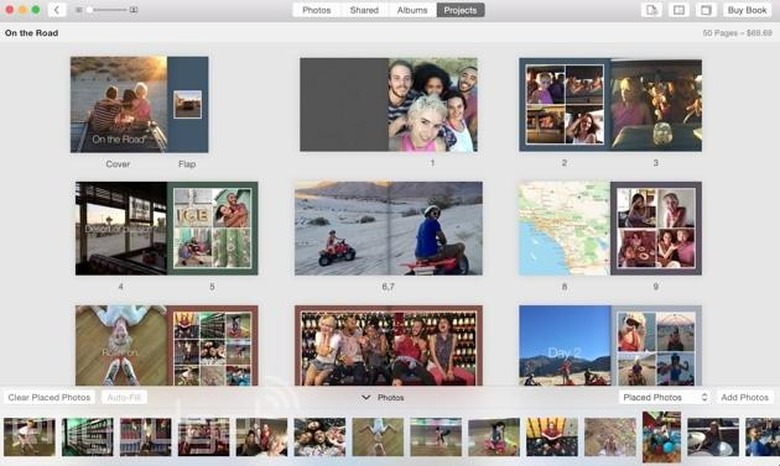Select the Projects tab

click(x=460, y=10)
